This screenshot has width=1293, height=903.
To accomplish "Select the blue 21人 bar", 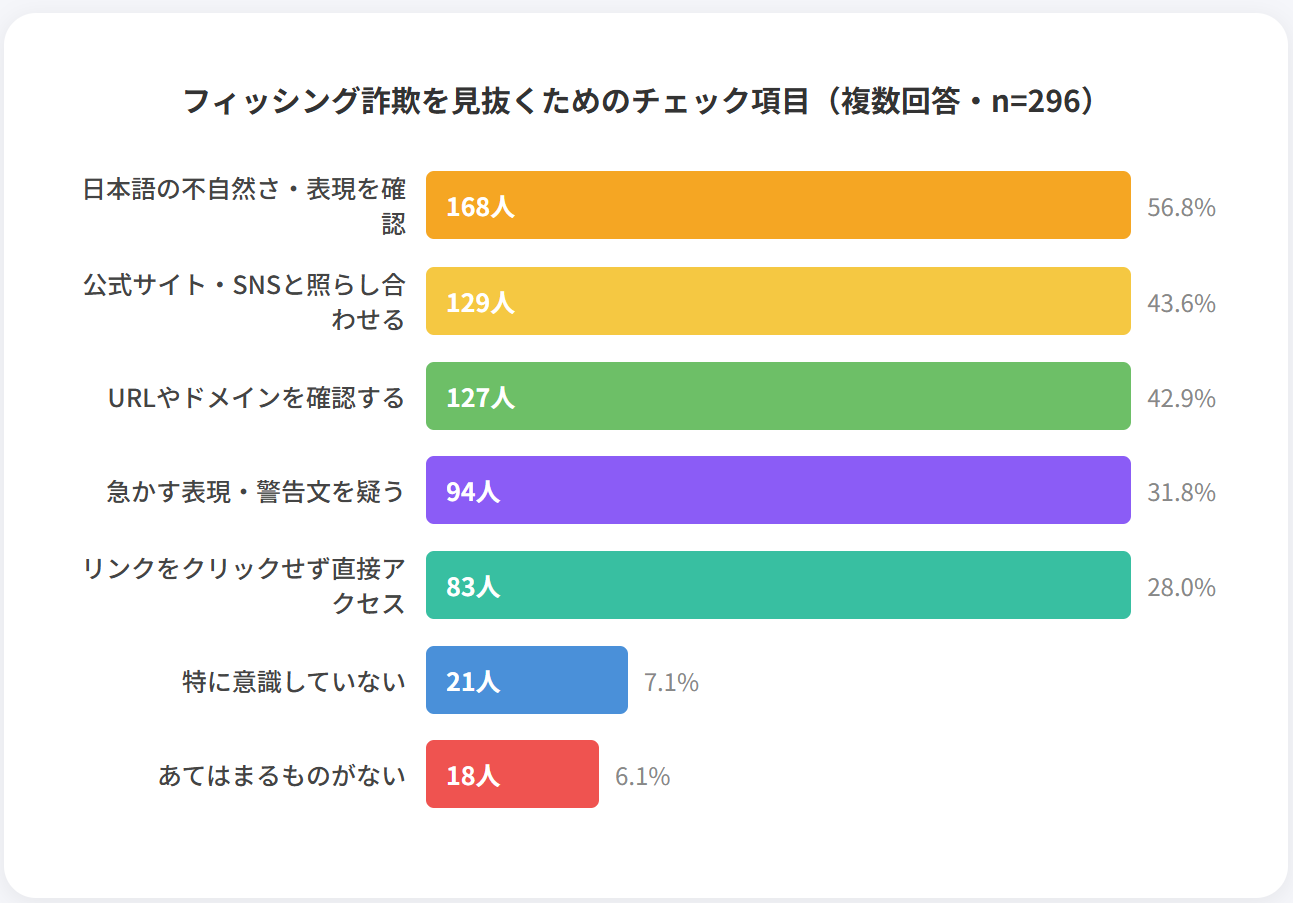I will click(x=527, y=680).
